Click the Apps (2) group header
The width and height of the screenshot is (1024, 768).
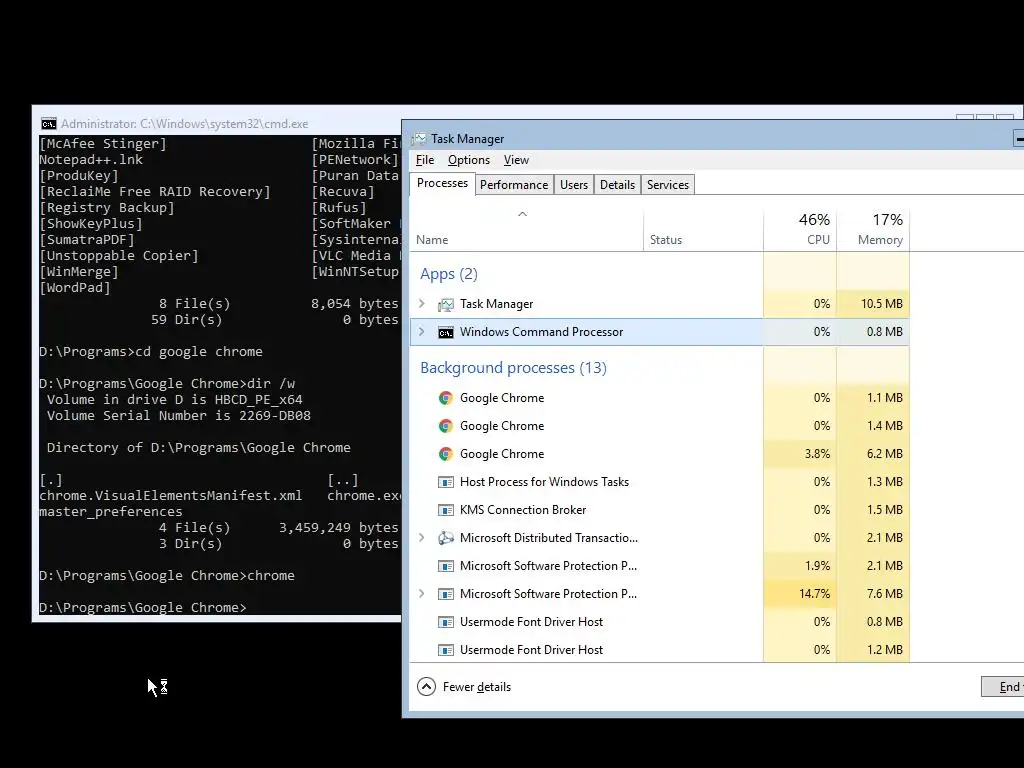coord(449,274)
